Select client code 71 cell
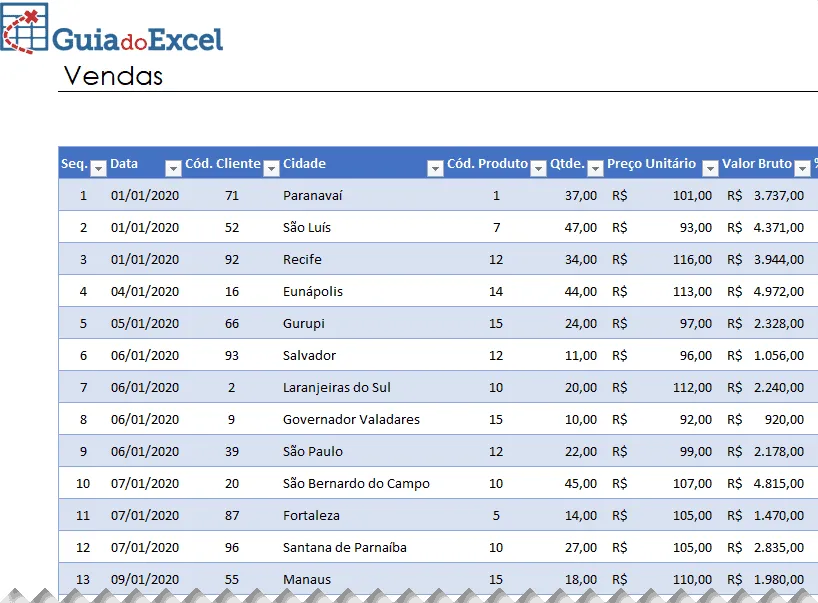This screenshot has width=818, height=603. pos(231,195)
